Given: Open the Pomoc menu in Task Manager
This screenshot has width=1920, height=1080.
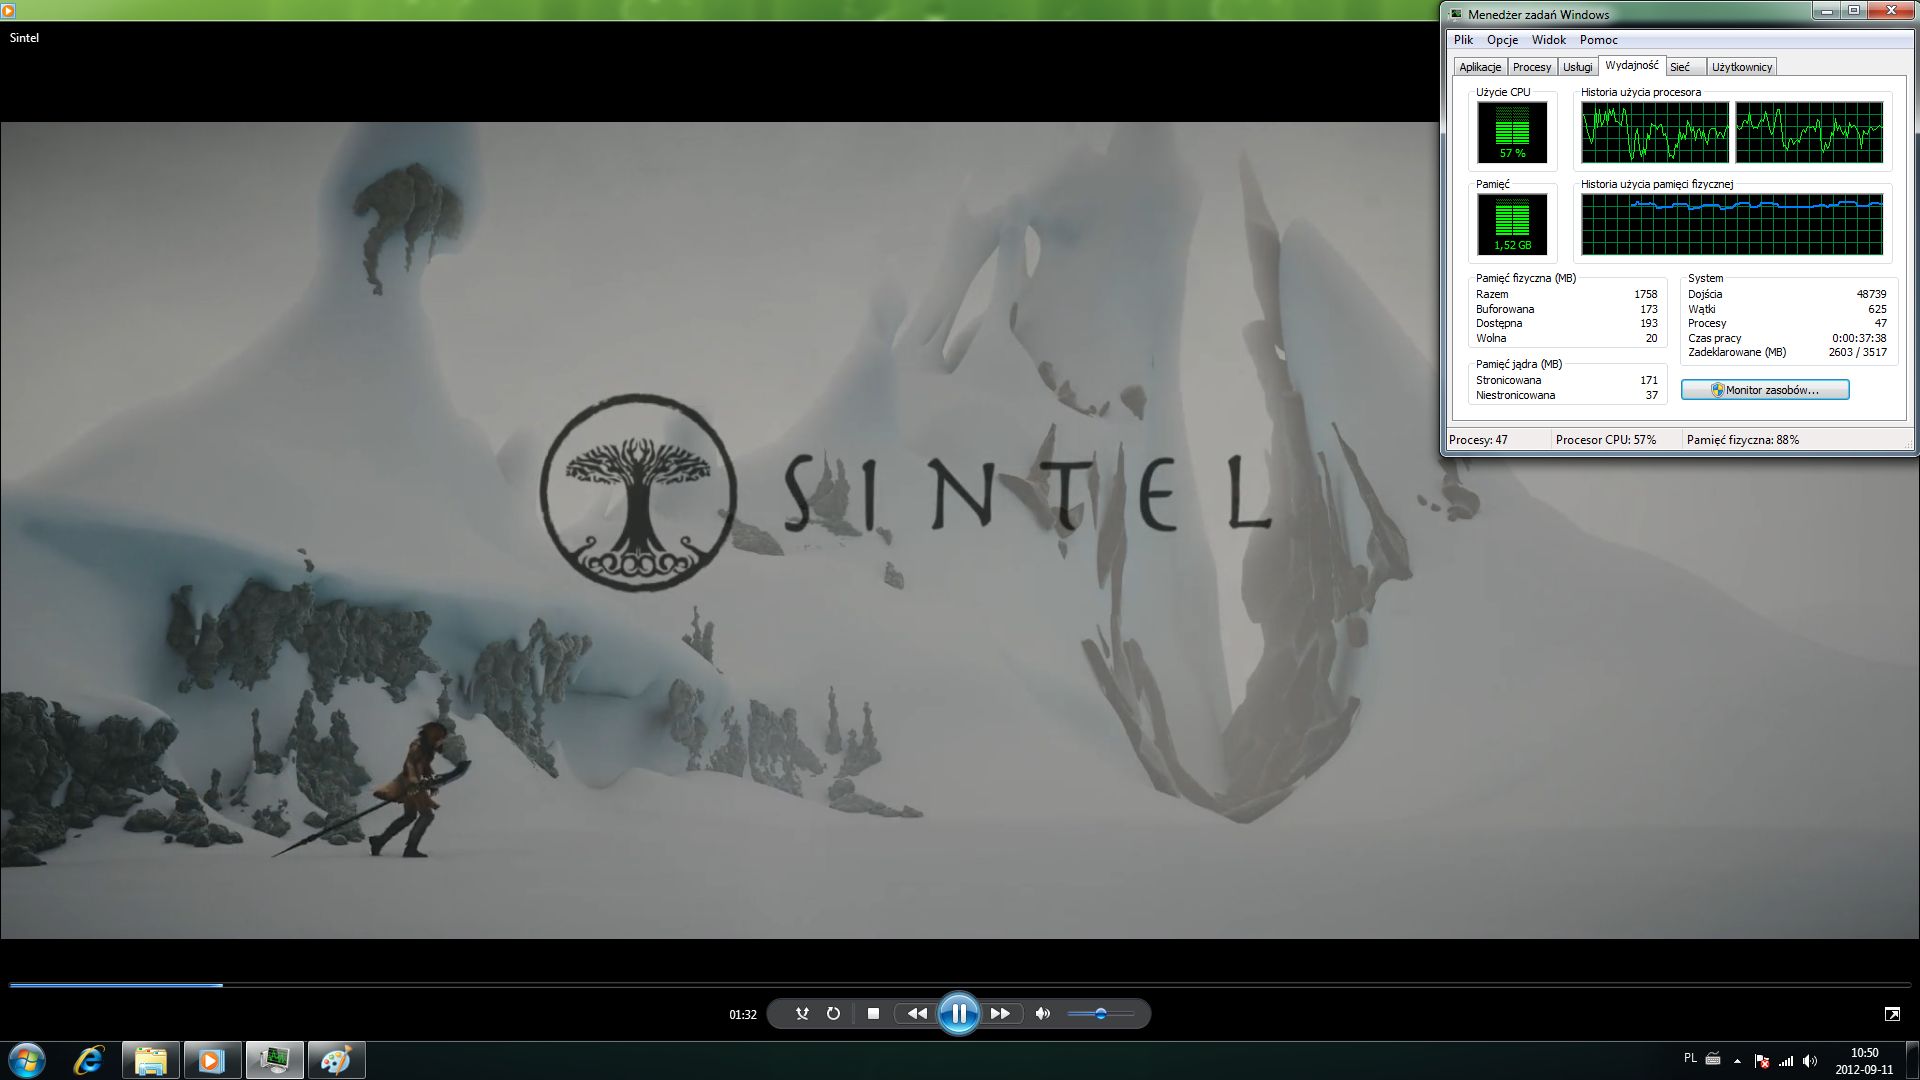Looking at the screenshot, I should click(x=1598, y=40).
